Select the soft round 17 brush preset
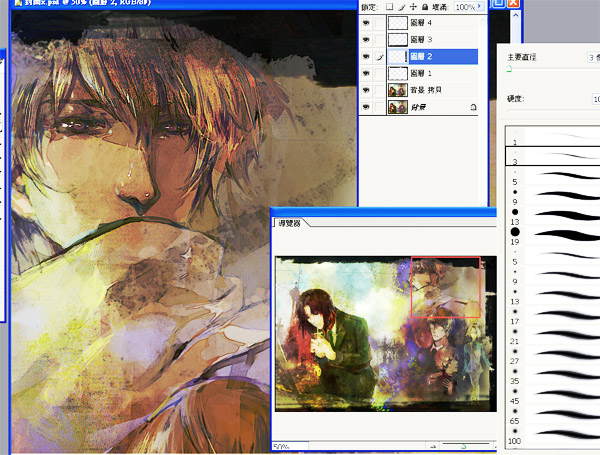 pos(553,315)
